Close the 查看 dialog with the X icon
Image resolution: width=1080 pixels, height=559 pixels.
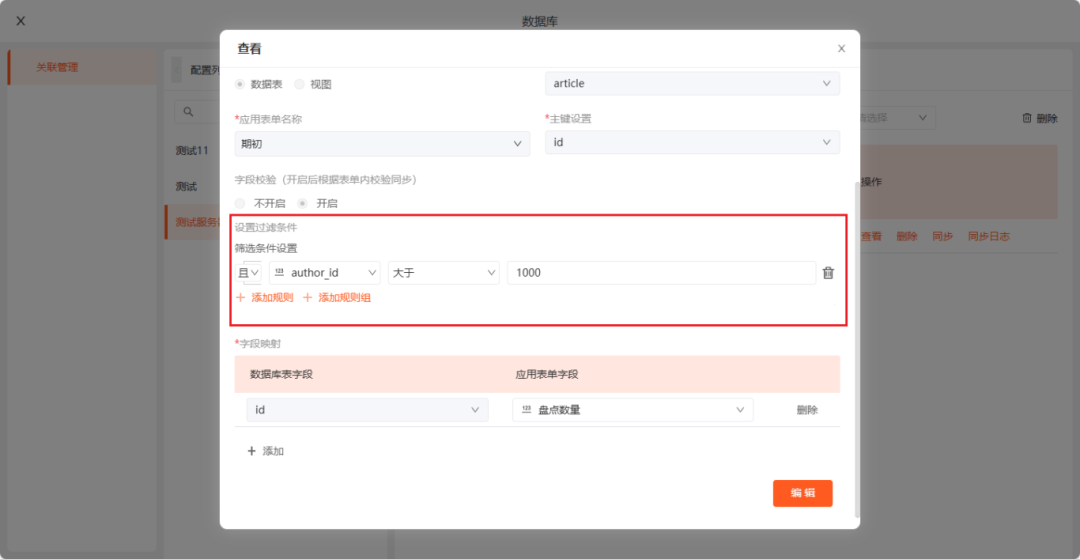(841, 49)
